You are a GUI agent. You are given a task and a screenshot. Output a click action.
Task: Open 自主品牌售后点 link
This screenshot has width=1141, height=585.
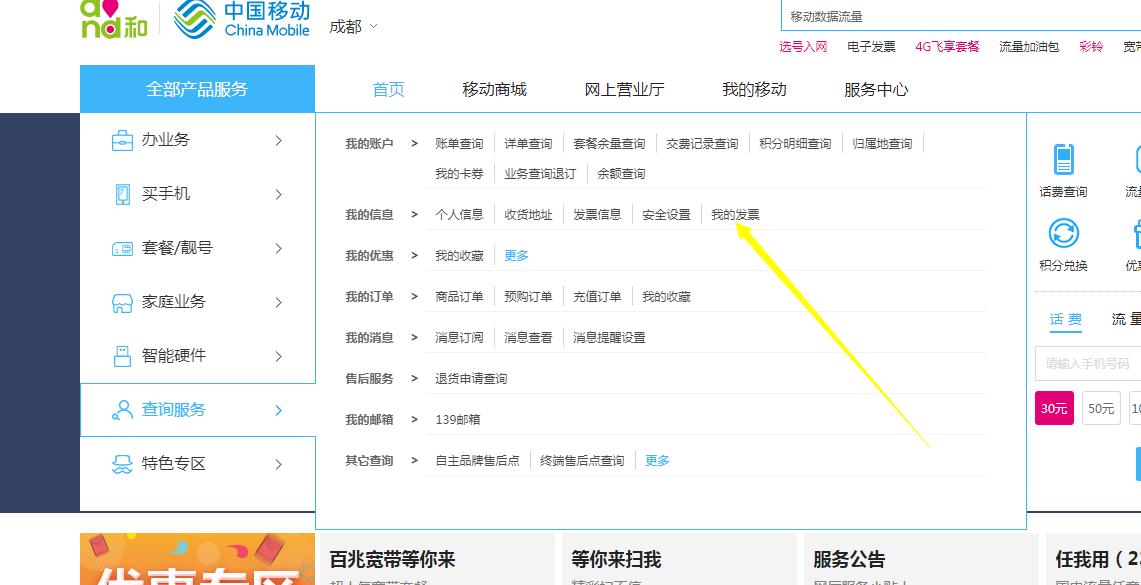pyautogui.click(x=477, y=461)
